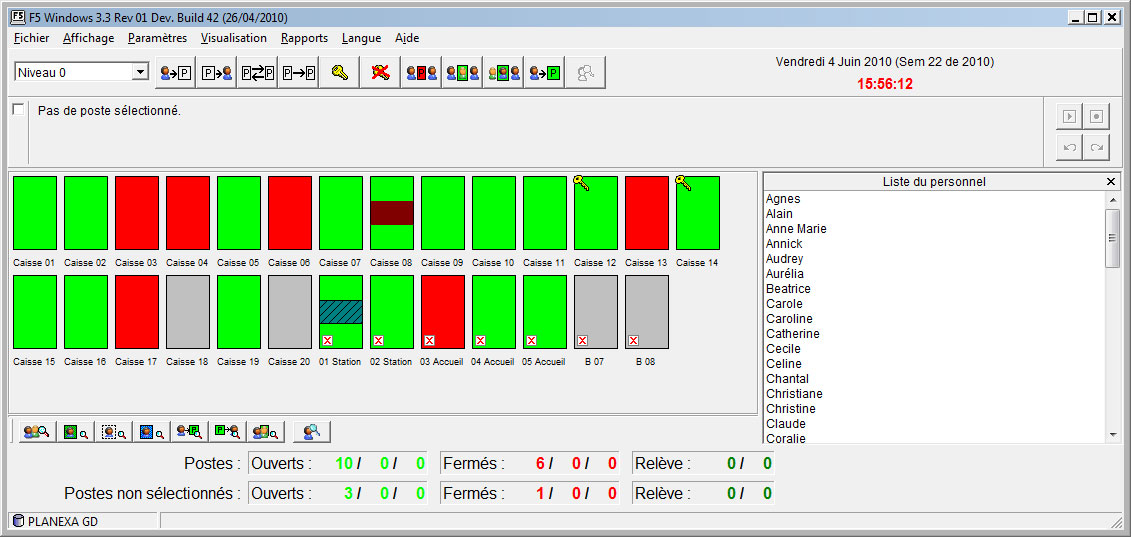
Task: Open the Aide menu
Action: tap(407, 38)
